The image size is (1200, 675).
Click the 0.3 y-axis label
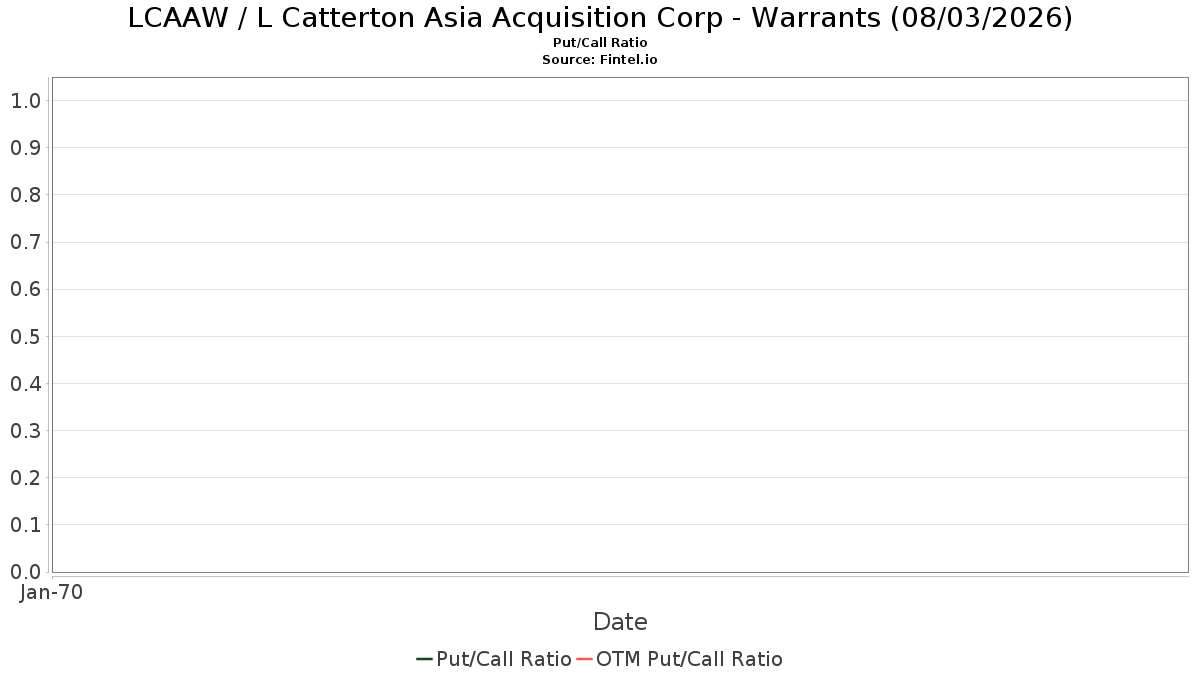click(x=25, y=431)
